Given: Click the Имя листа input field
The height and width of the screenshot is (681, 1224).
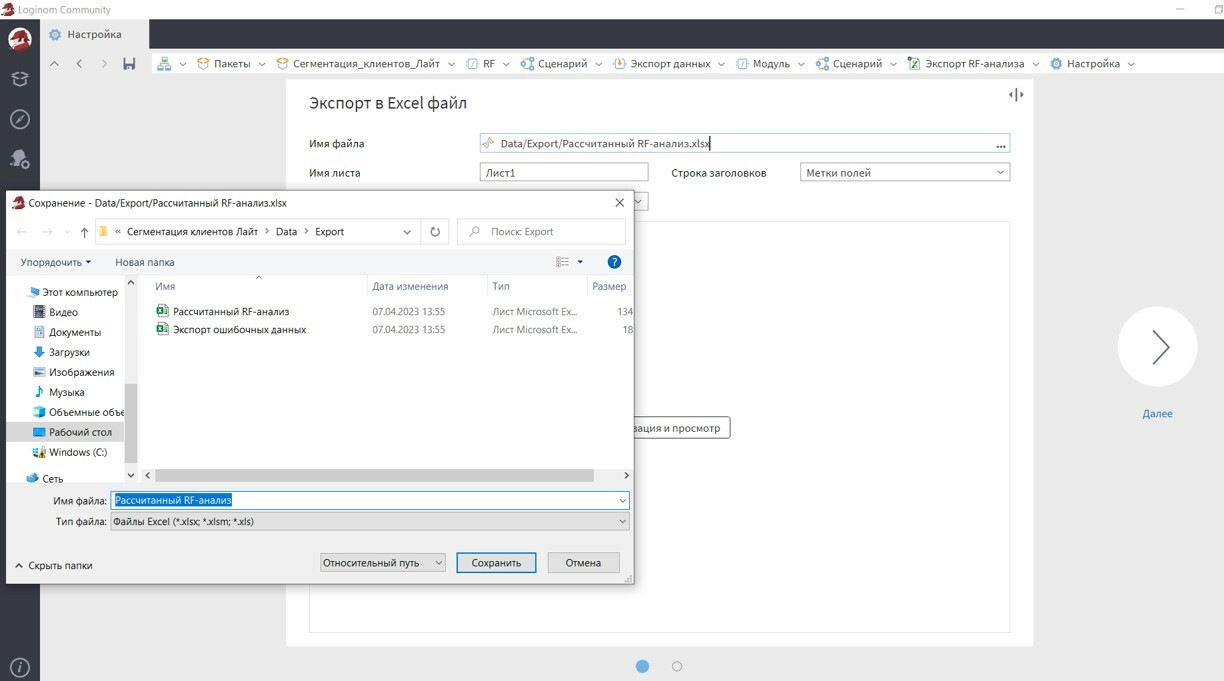Looking at the screenshot, I should [564, 173].
